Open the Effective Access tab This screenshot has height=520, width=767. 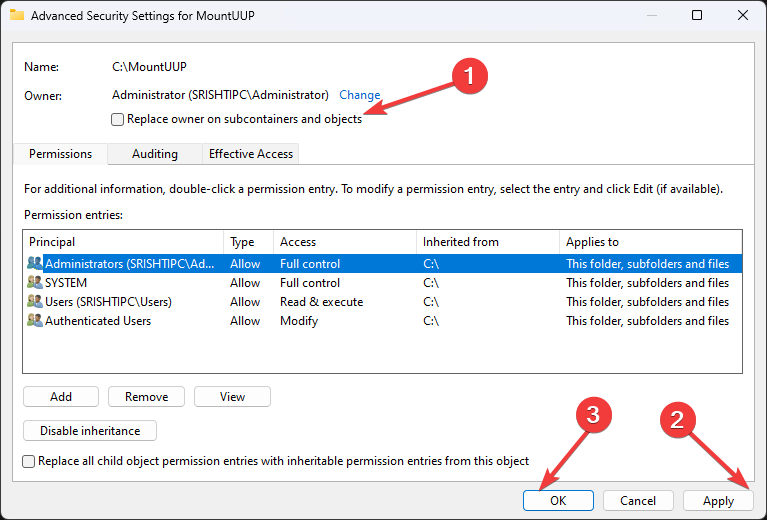pos(250,154)
